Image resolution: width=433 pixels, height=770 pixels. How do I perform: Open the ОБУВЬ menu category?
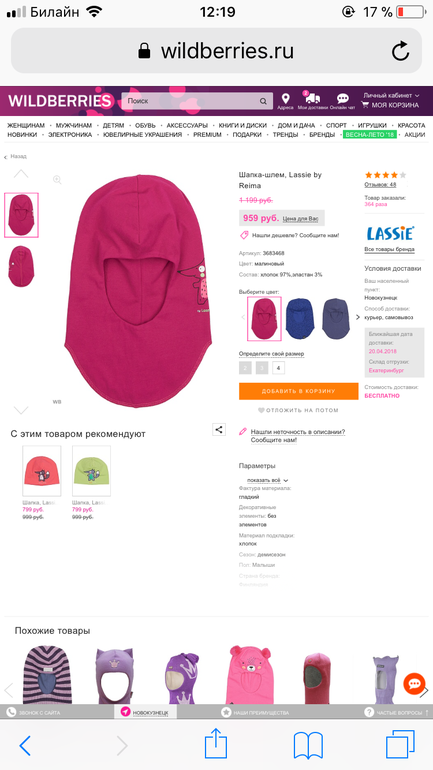pos(145,125)
